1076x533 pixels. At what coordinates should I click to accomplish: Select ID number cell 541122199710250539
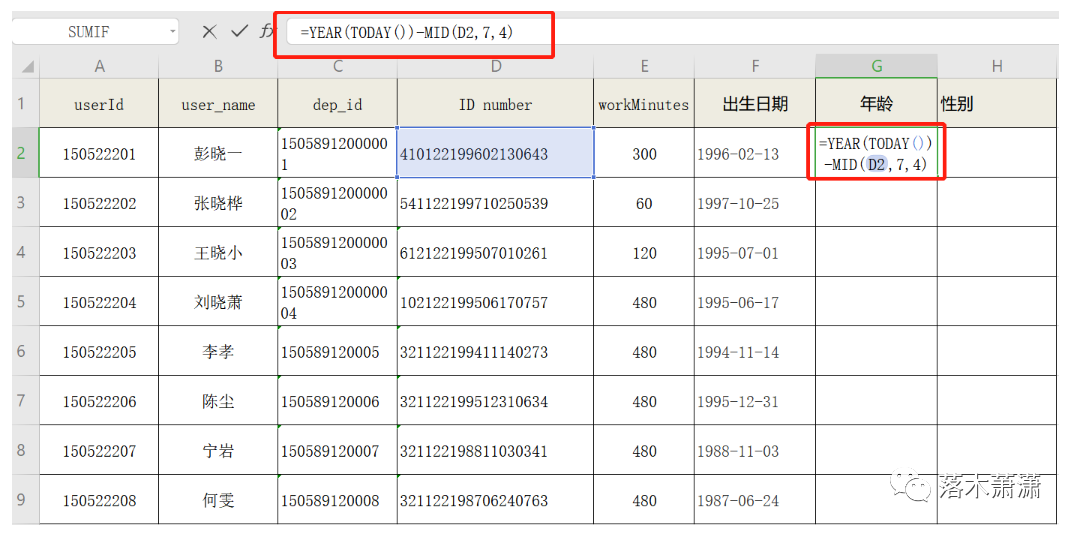495,202
